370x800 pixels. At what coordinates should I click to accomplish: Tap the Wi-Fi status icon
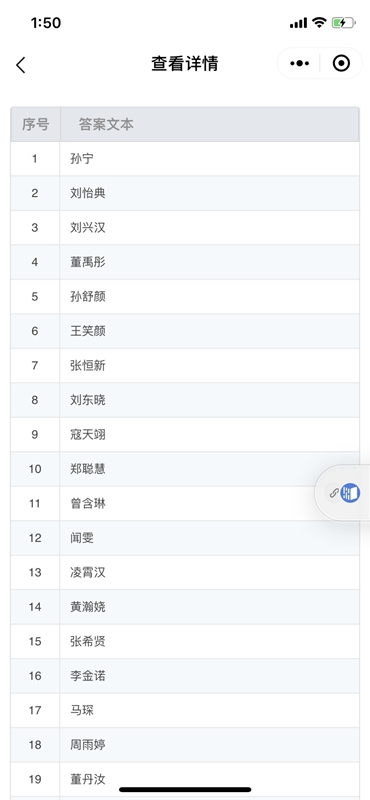click(319, 22)
